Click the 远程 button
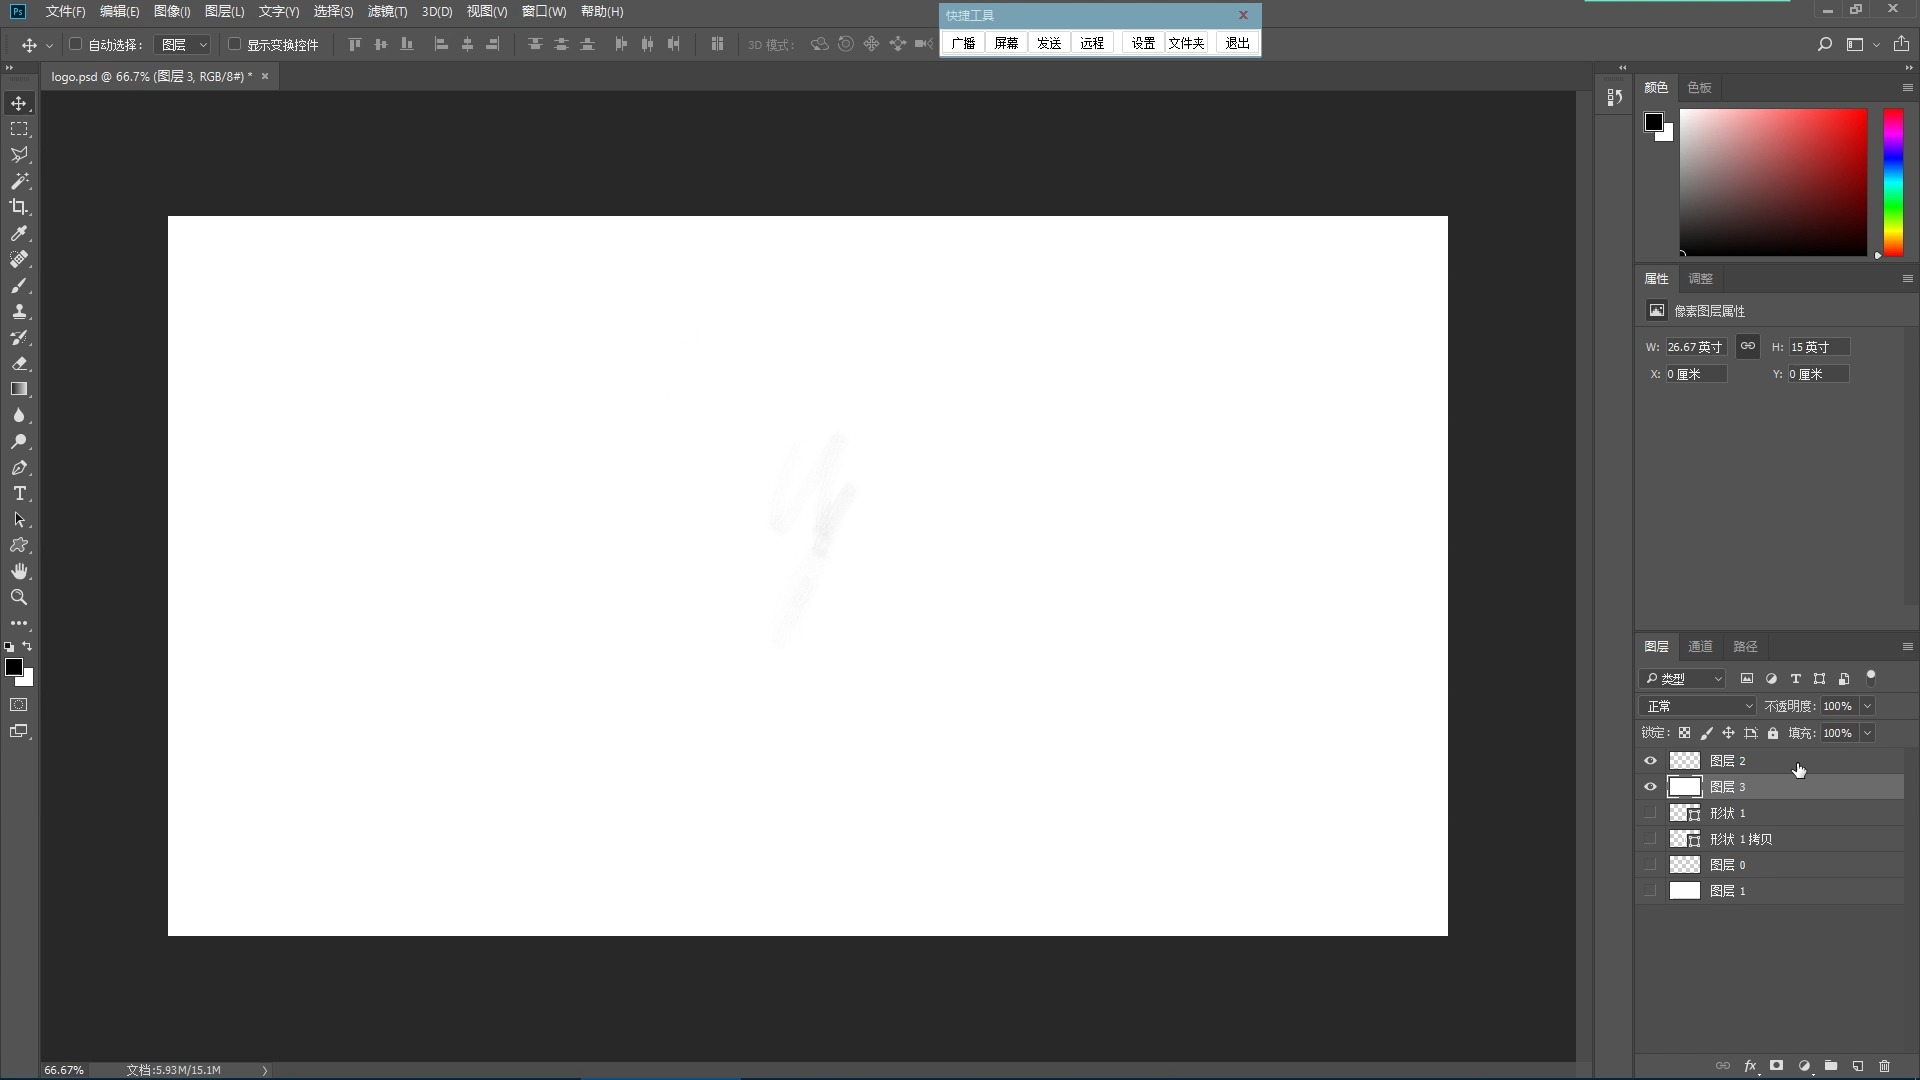1920x1080 pixels. coord(1092,44)
